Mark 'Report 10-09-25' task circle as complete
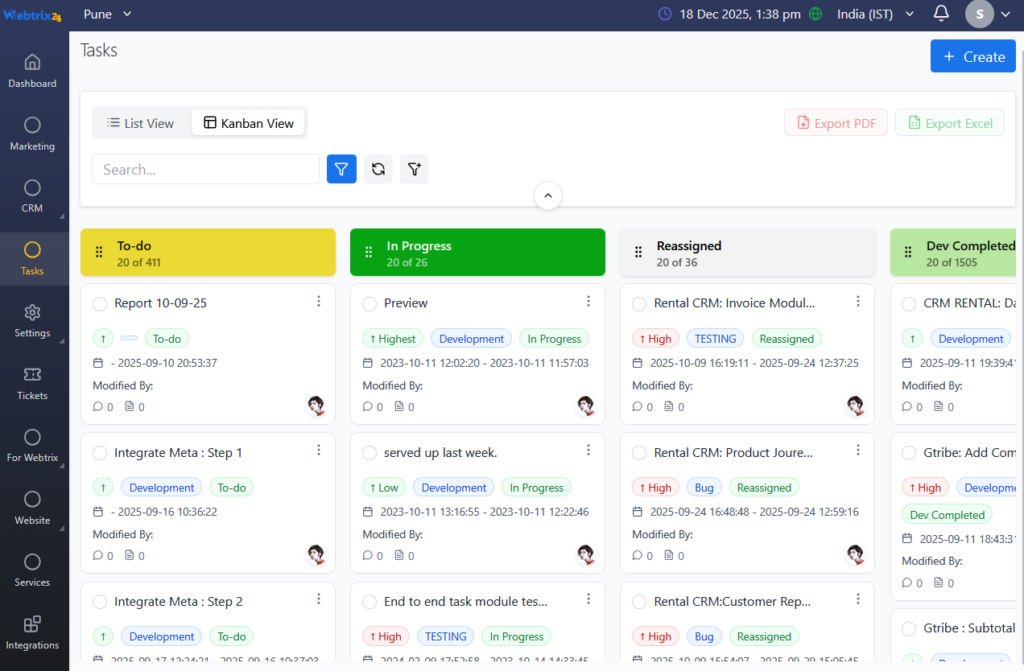The image size is (1024, 671). [x=100, y=304]
